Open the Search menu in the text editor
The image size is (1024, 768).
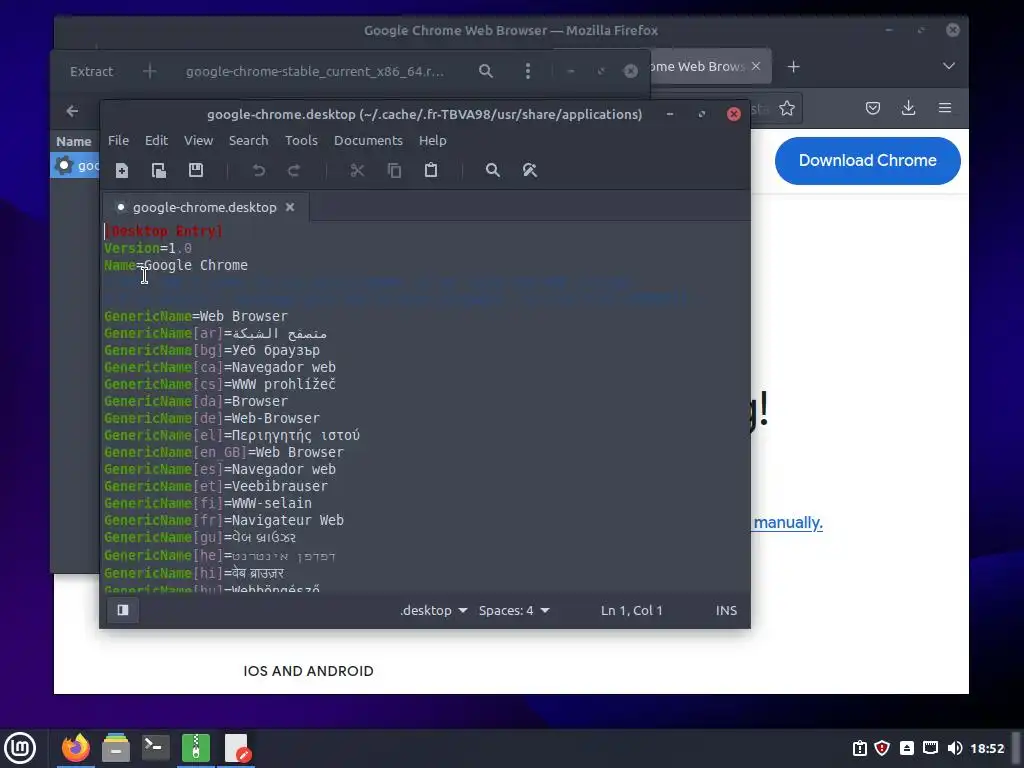click(x=248, y=140)
